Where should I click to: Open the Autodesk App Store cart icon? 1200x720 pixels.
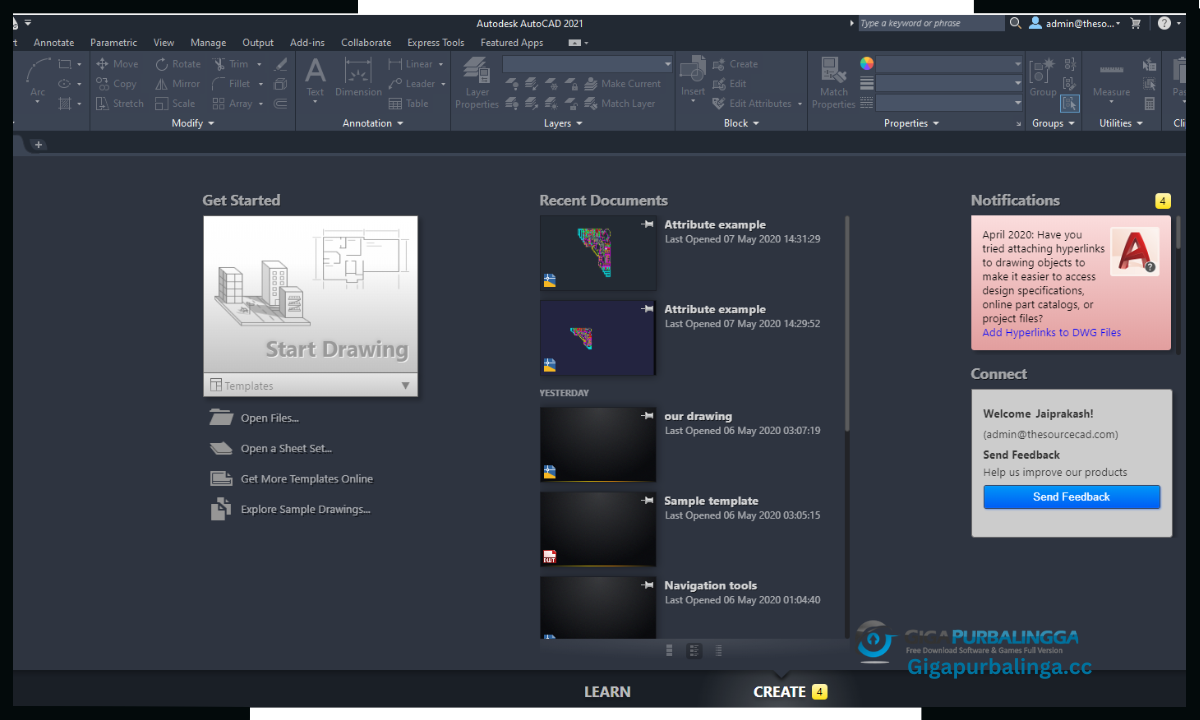coord(1136,23)
